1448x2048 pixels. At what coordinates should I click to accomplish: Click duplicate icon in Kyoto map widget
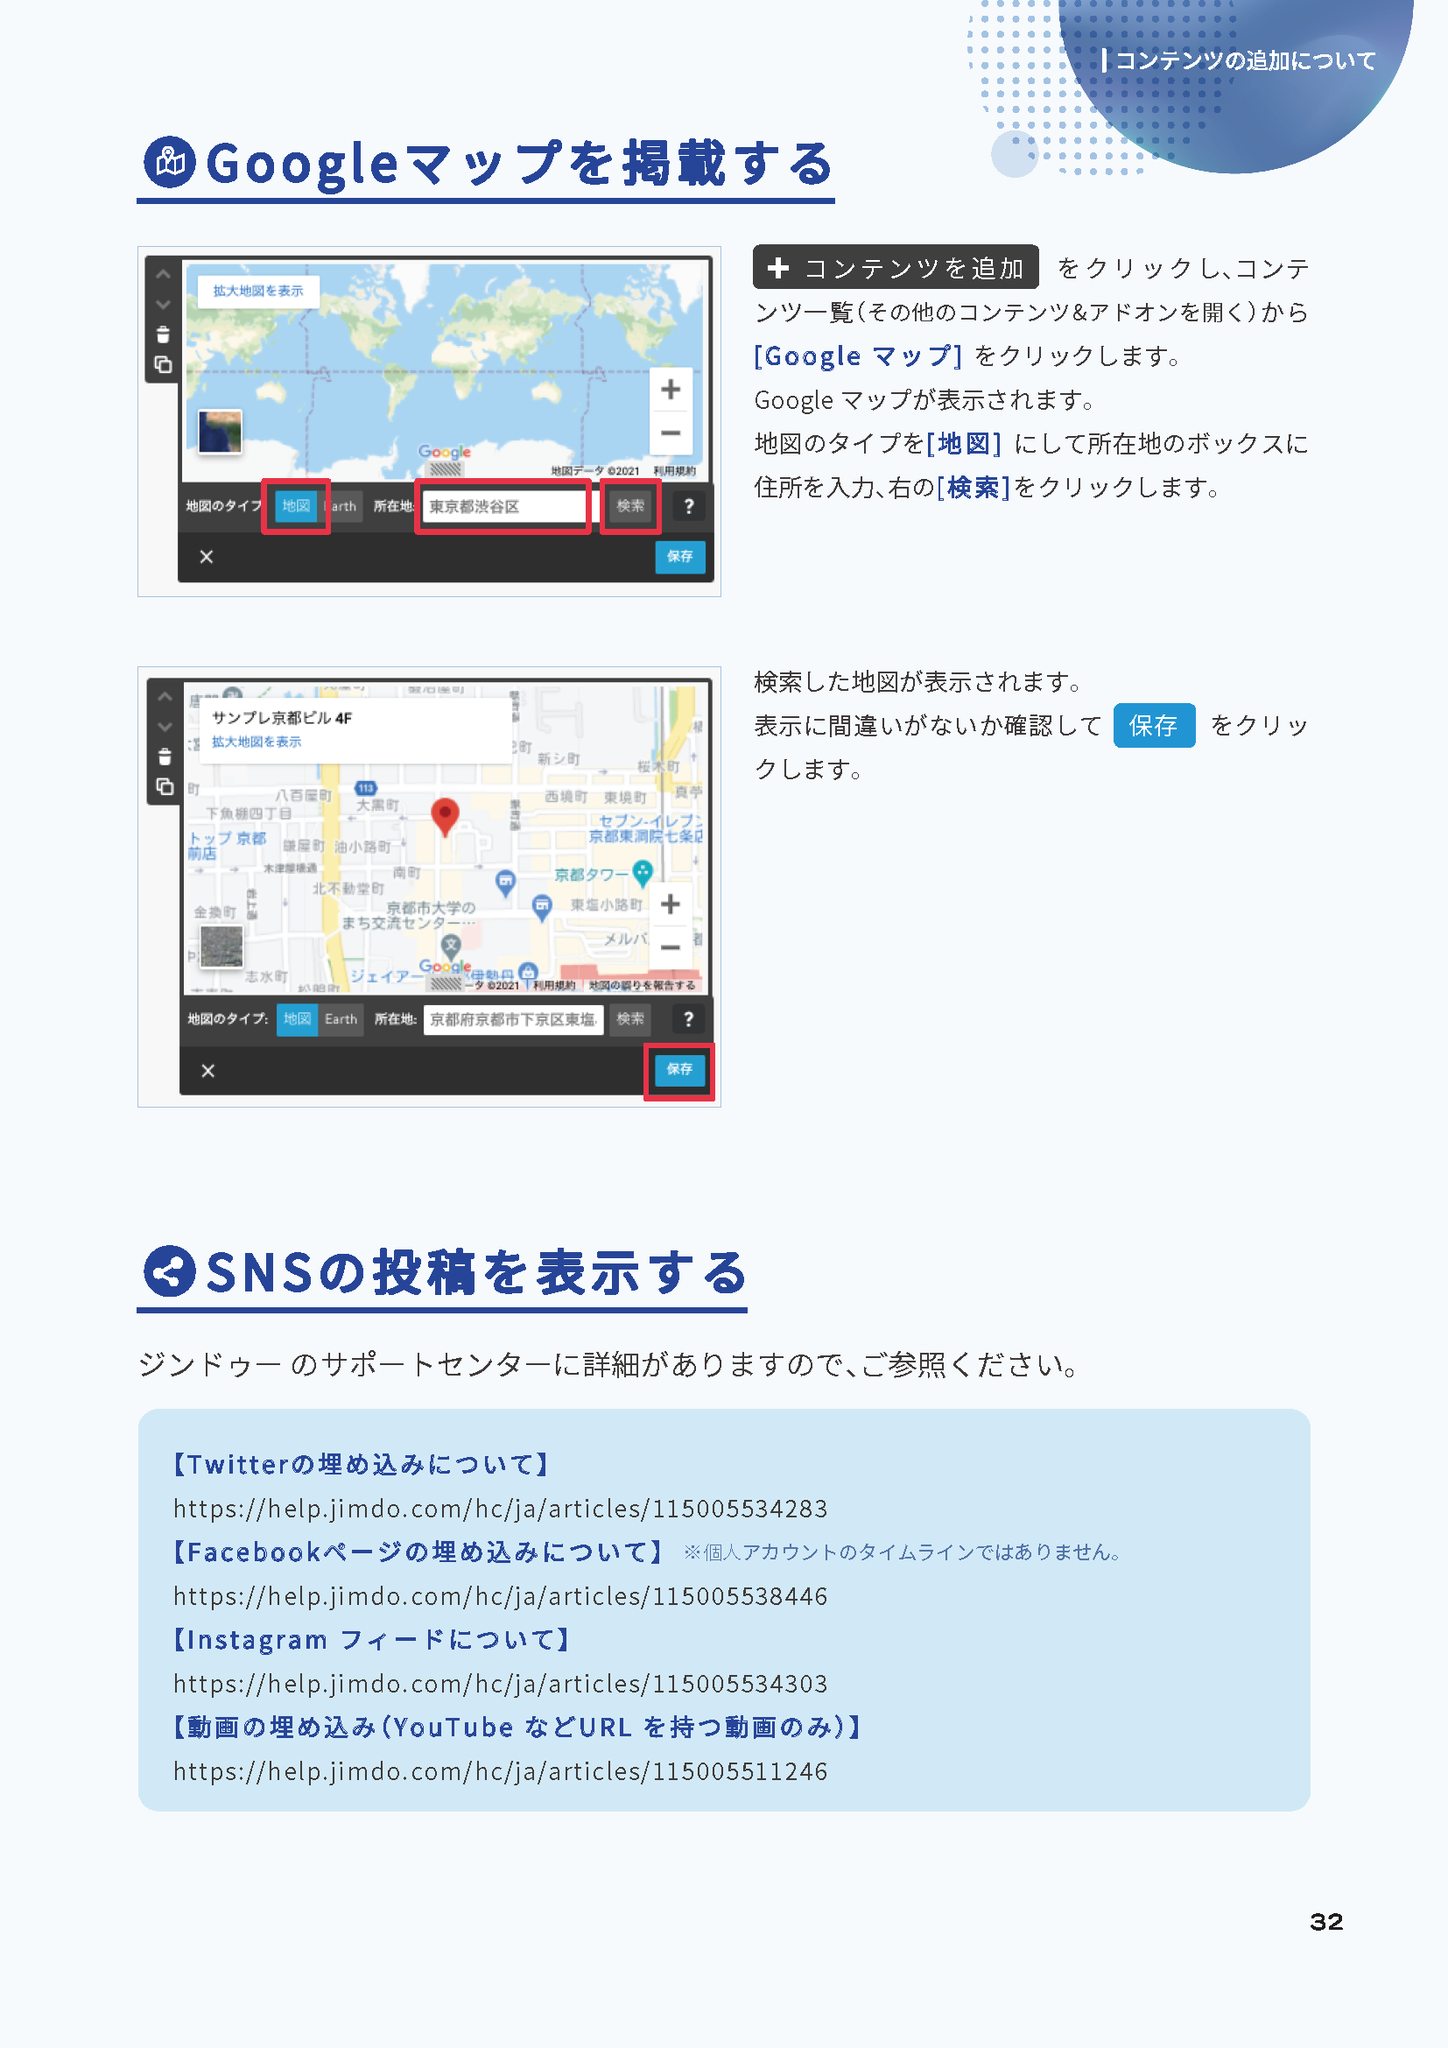pyautogui.click(x=165, y=787)
